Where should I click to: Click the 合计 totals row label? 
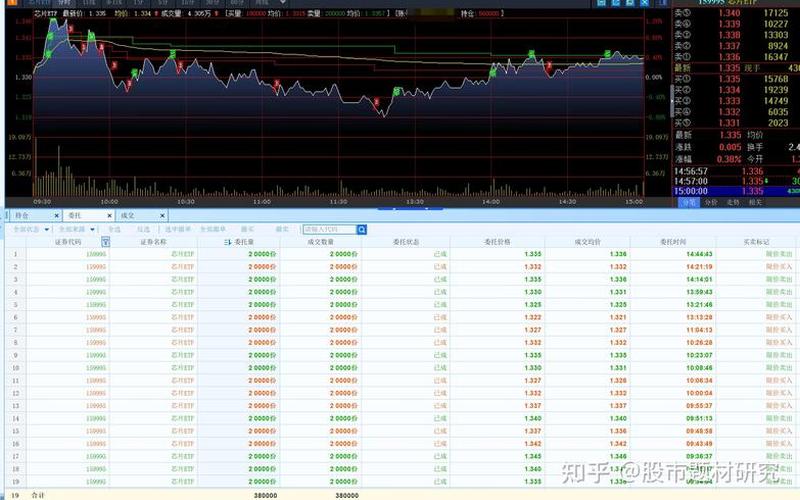pos(38,495)
